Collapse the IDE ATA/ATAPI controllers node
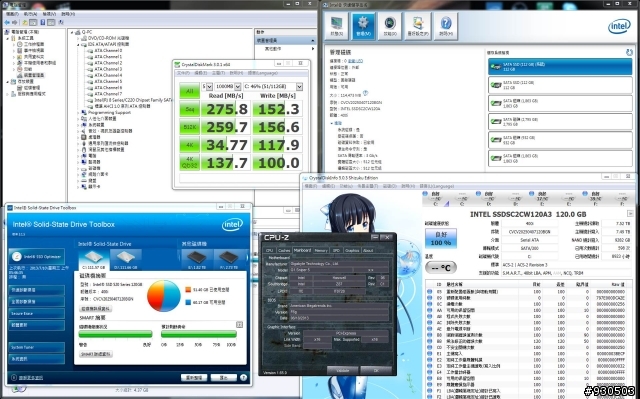Image resolution: width=640 pixels, height=399 pixels. click(x=78, y=44)
